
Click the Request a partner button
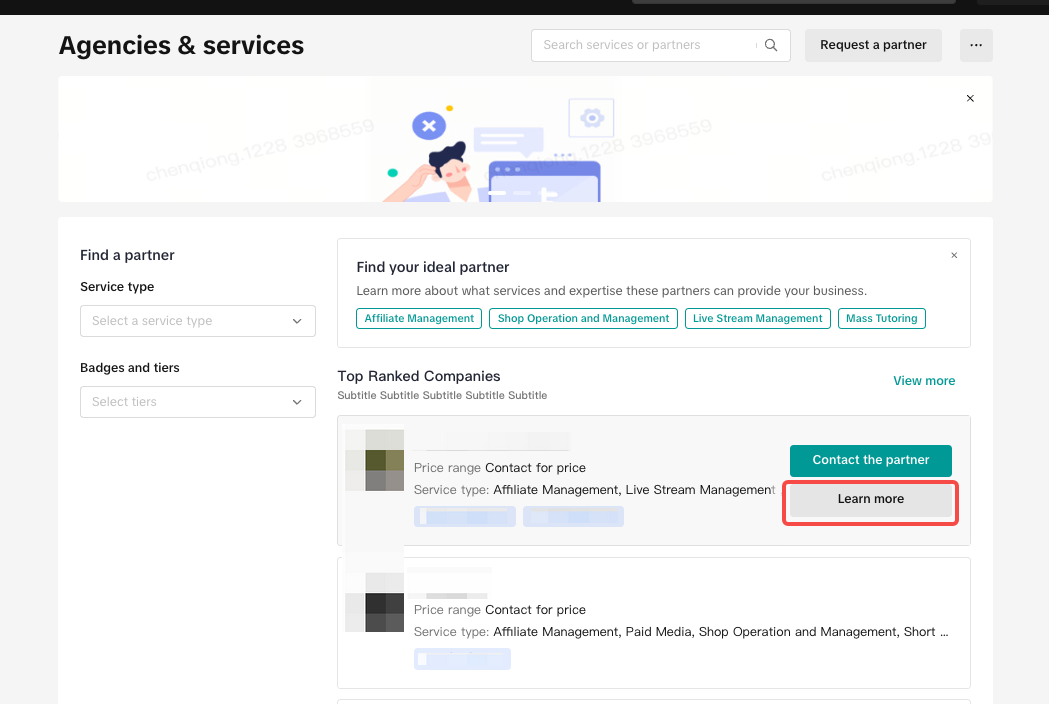[873, 45]
